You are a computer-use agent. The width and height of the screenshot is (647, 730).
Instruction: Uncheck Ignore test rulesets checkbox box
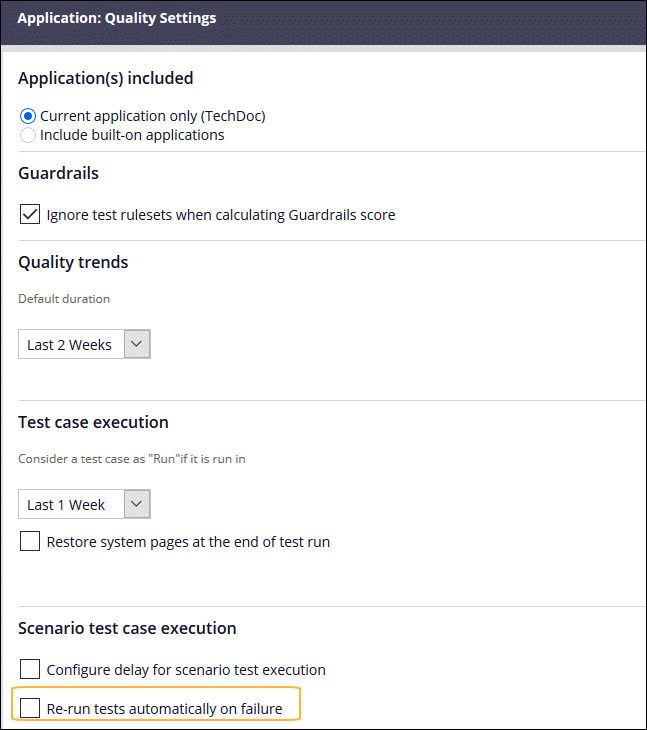[x=30, y=214]
